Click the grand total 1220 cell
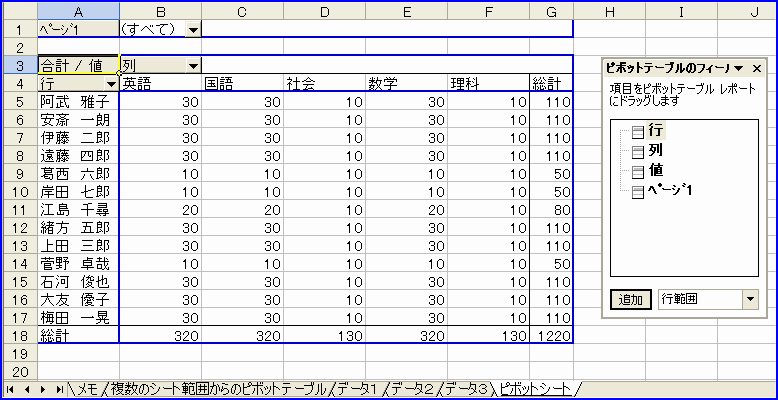 551,335
